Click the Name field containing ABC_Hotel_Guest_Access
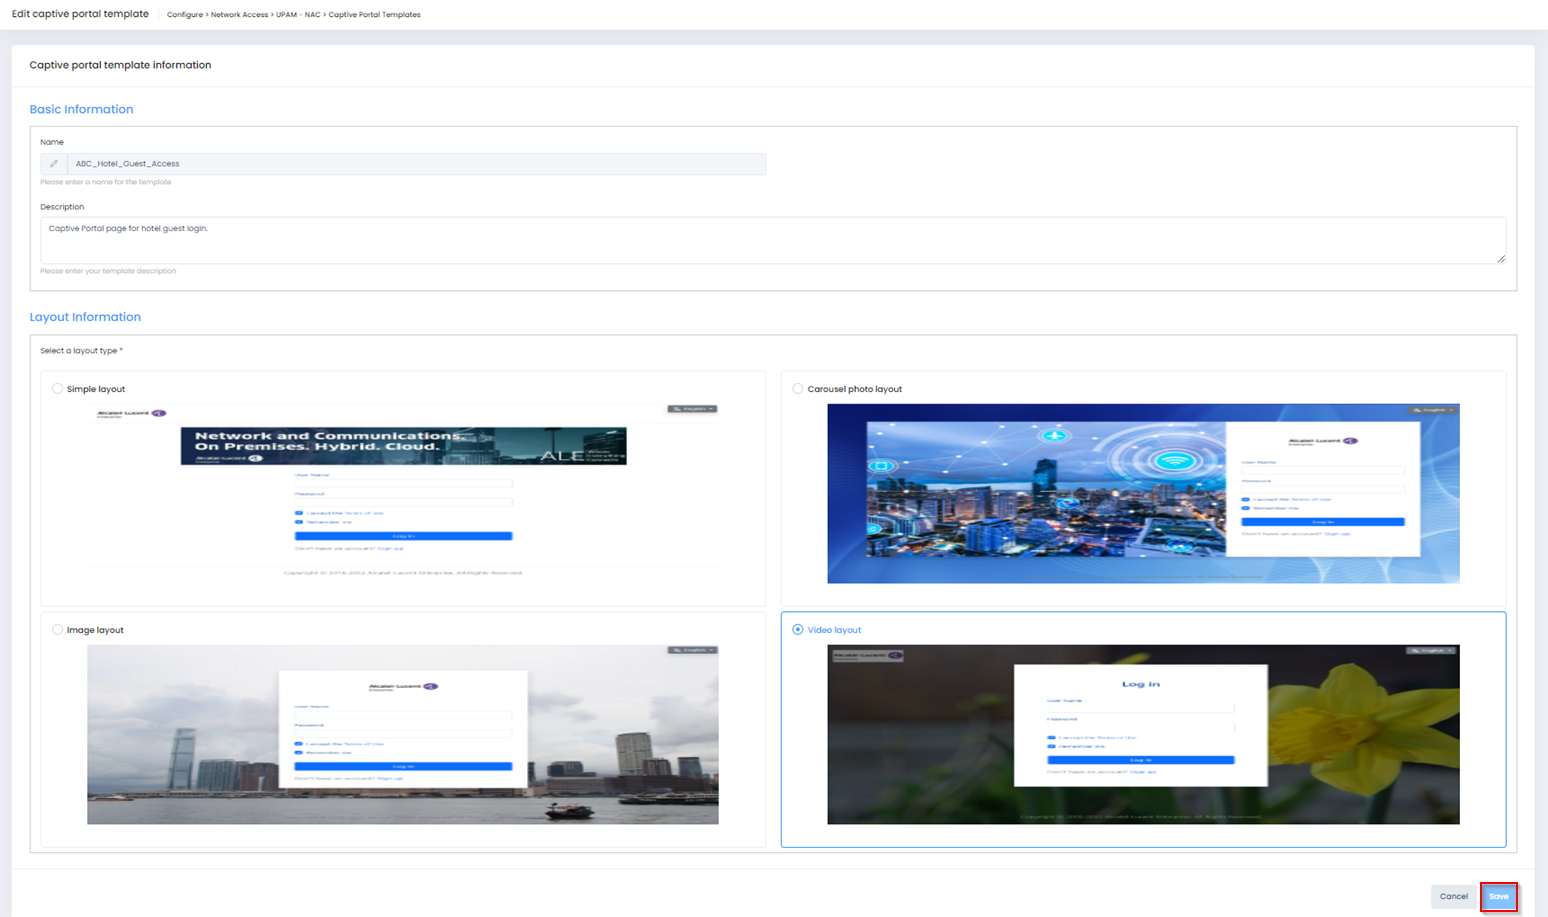This screenshot has width=1548, height=917. [x=415, y=164]
